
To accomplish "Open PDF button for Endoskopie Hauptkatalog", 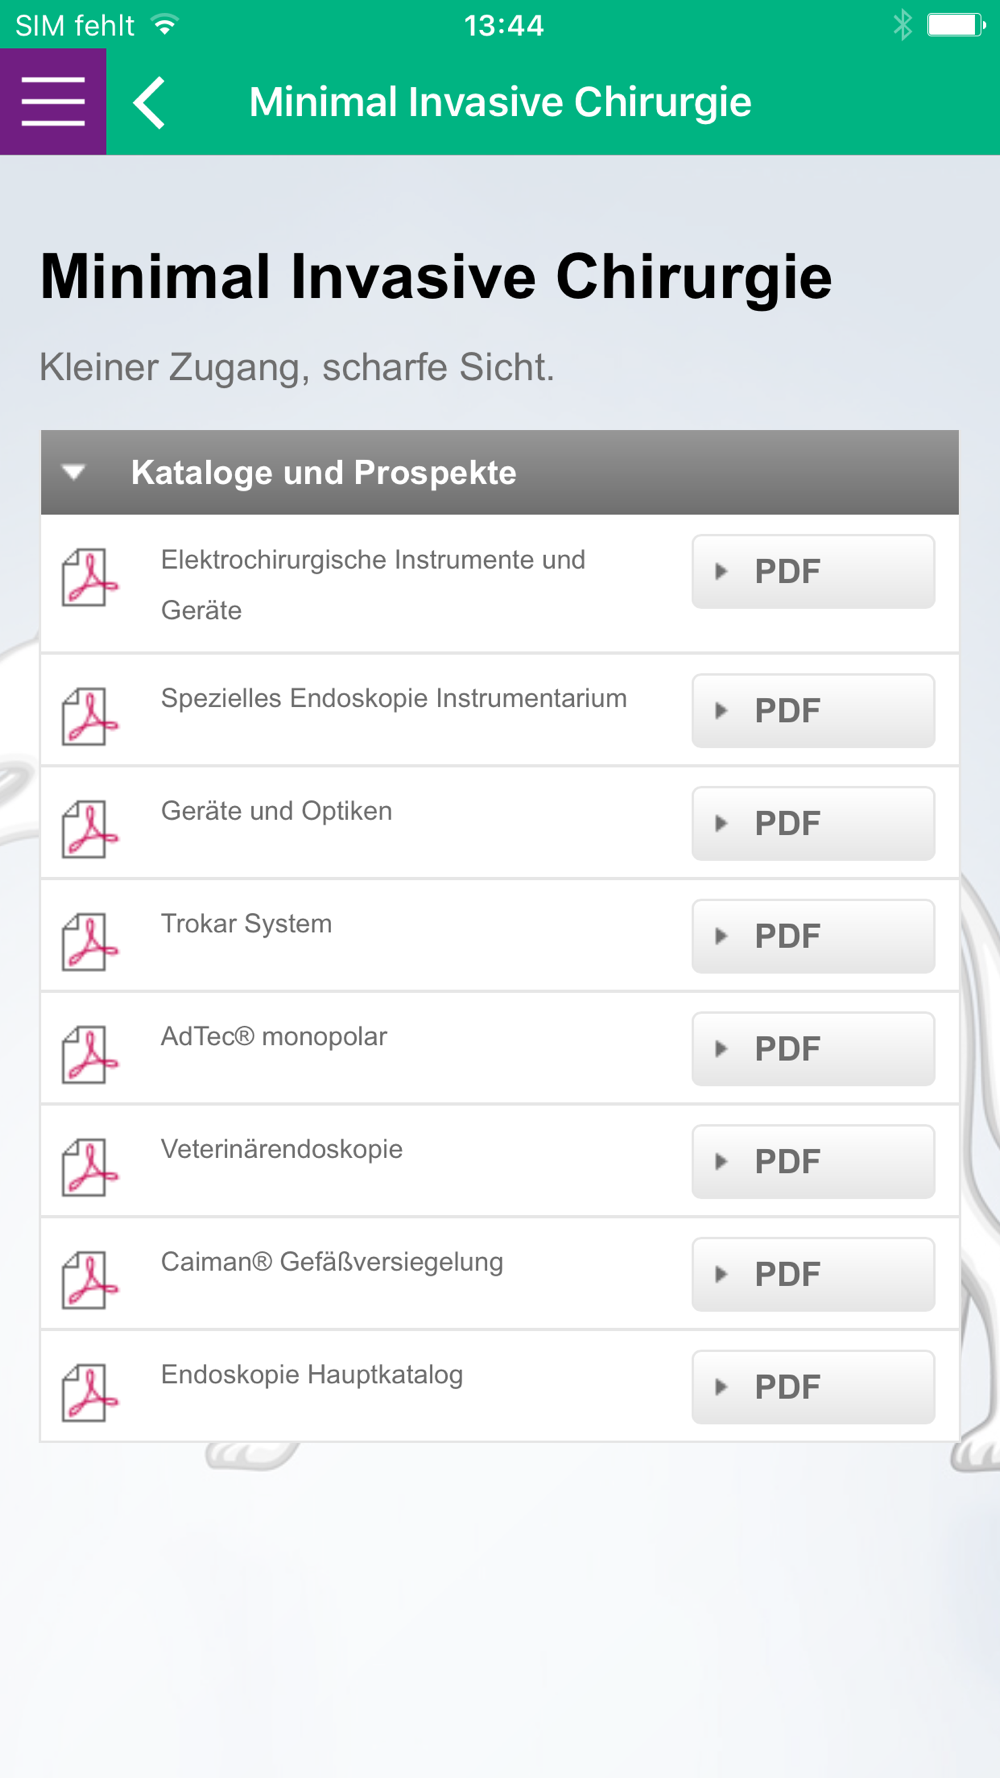I will 813,1387.
